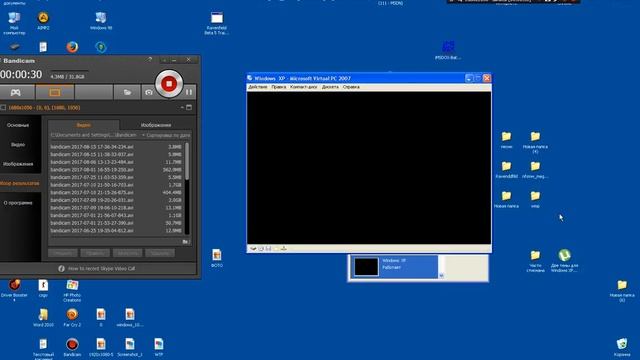This screenshot has height=360, width=640.
Task: Open Новая папка (4) folder on desktop
Action: 535,142
